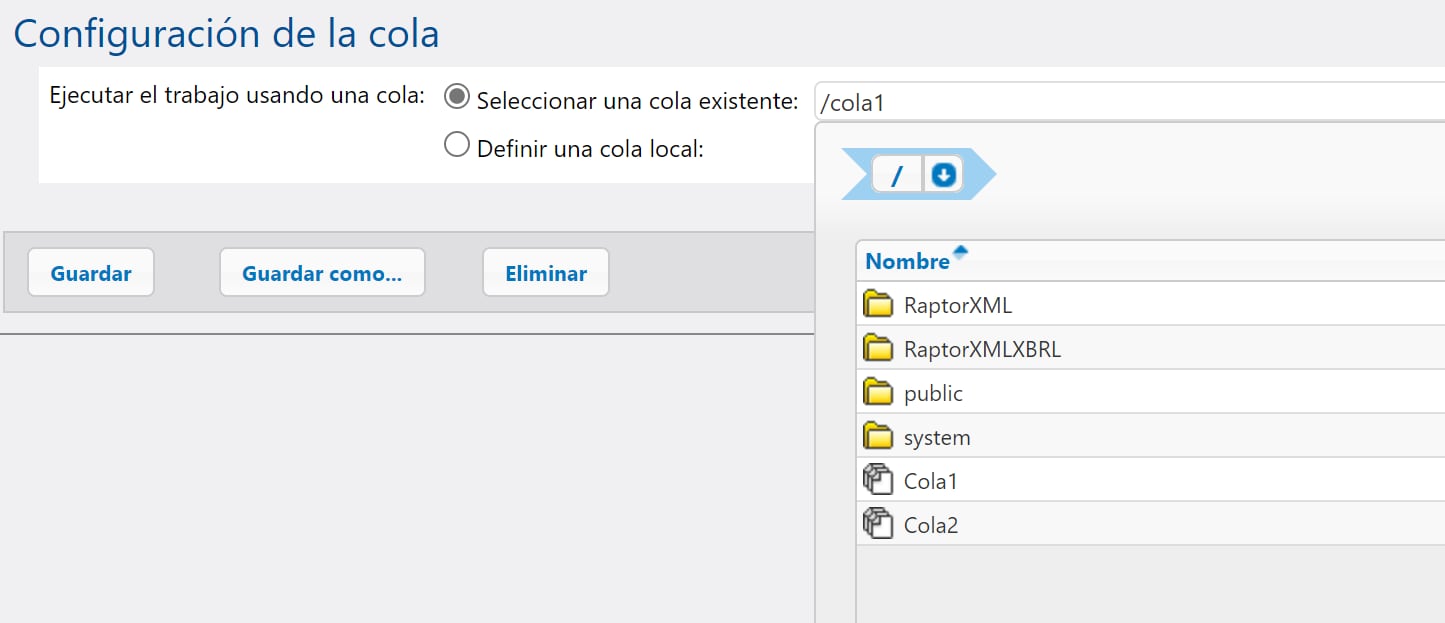
Task: Click the Cola2 queue icon
Action: pos(877,524)
